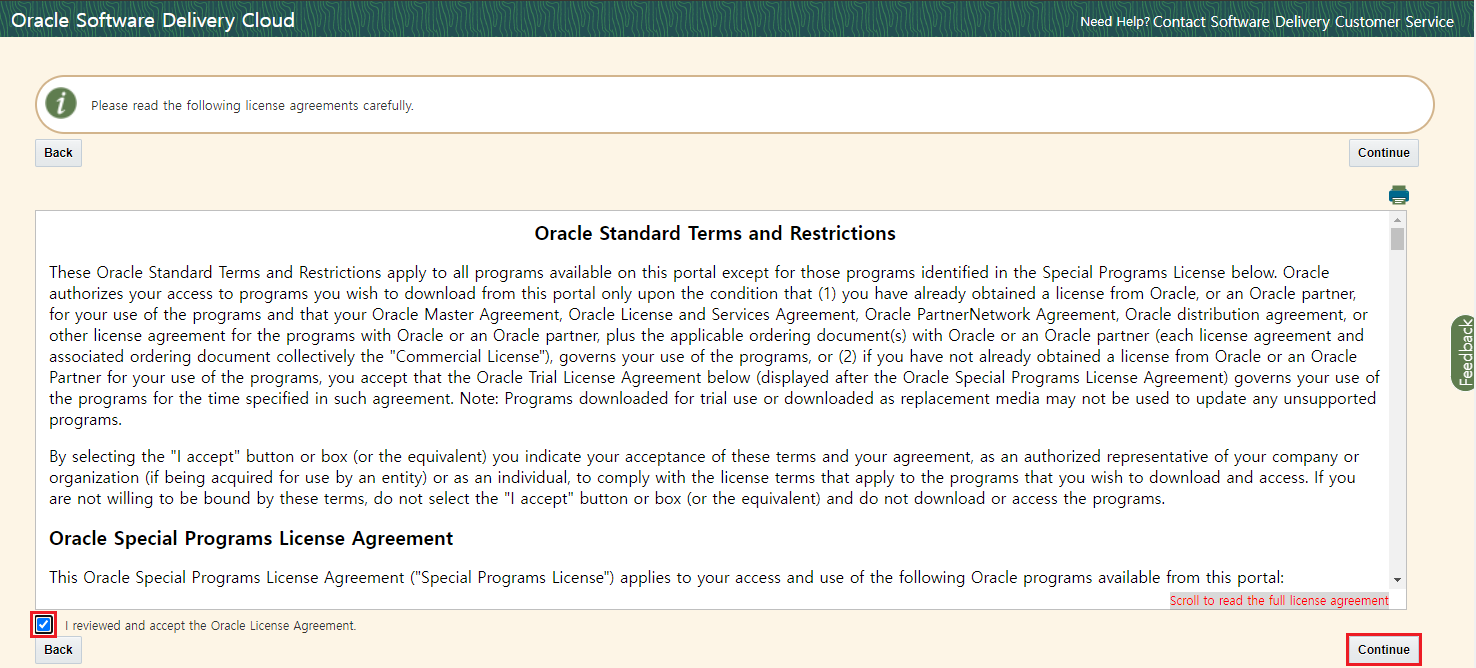Click the top Continue button
Screen dimensions: 1476x668
pyautogui.click(x=1384, y=153)
